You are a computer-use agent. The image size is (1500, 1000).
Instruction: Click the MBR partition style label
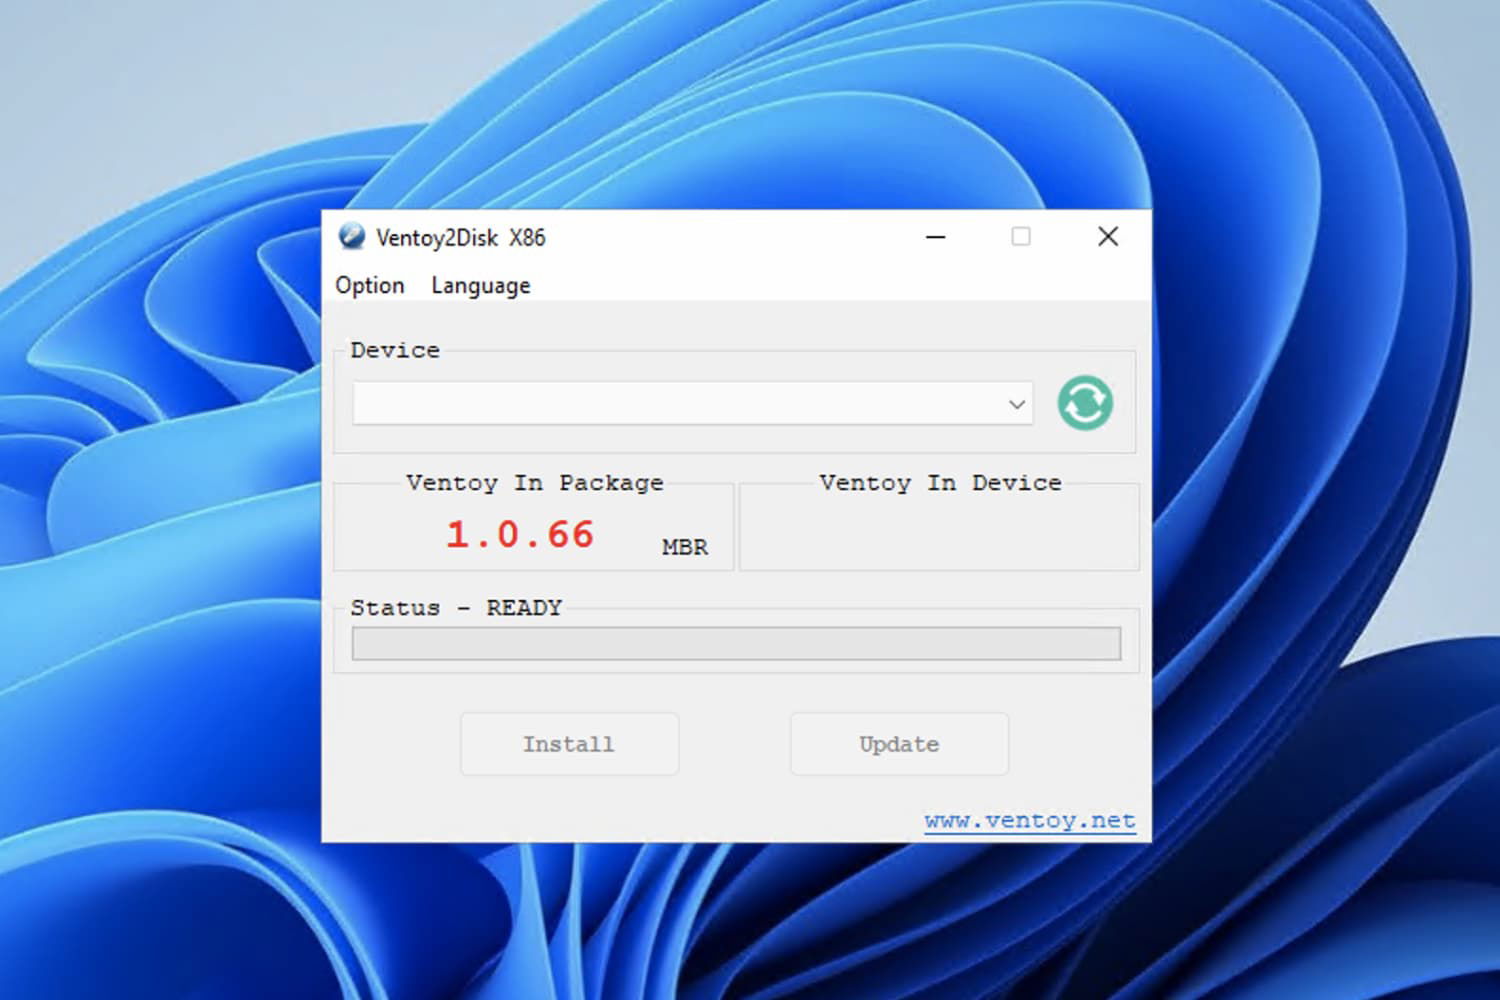click(685, 547)
